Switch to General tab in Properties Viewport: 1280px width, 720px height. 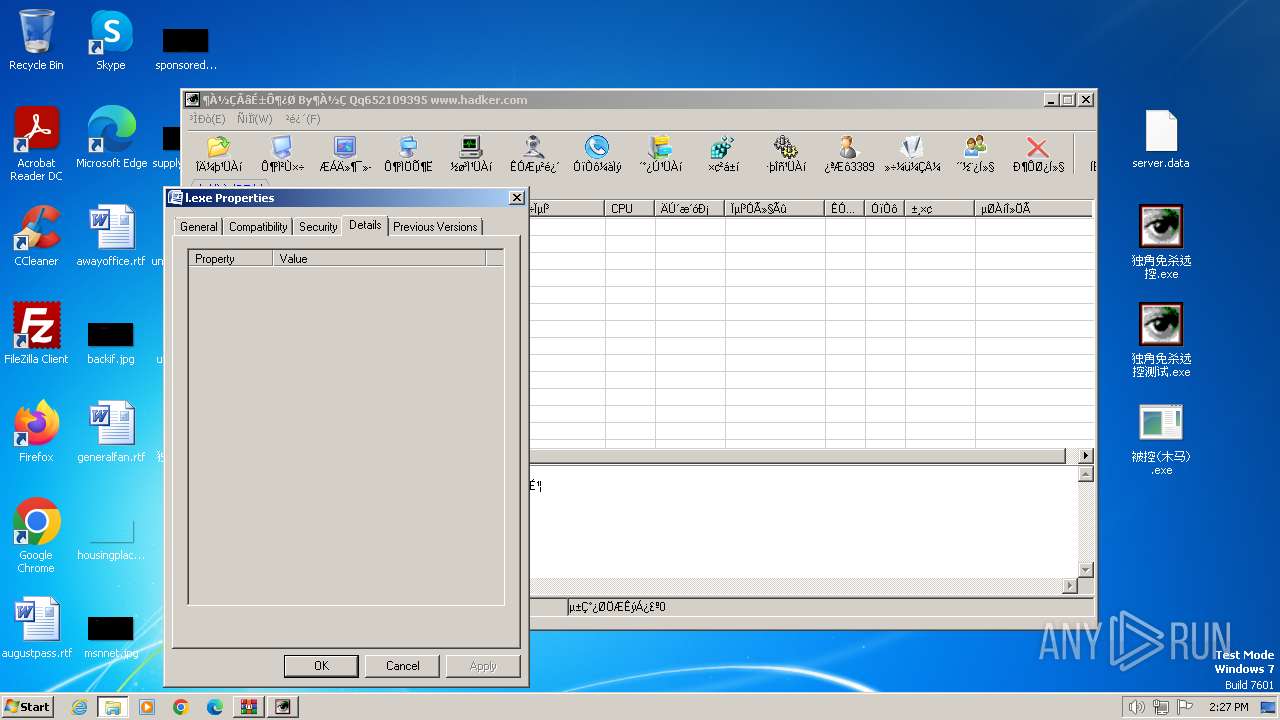coord(198,227)
